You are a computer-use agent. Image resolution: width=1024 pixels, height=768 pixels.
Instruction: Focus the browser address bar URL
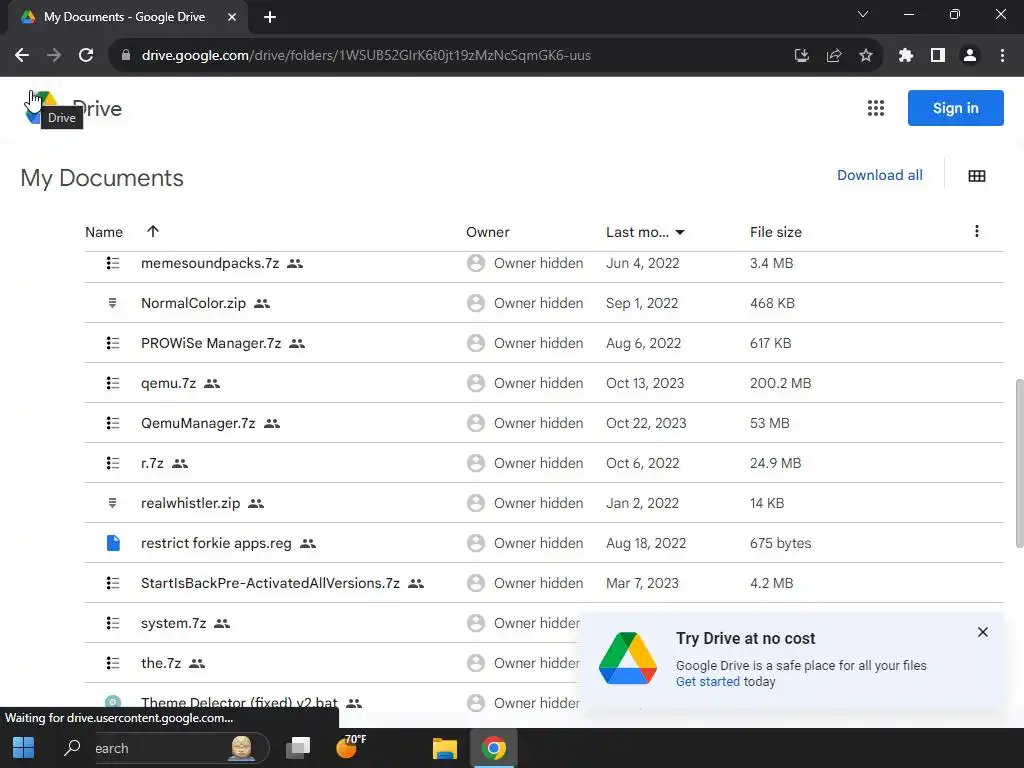tap(366, 56)
